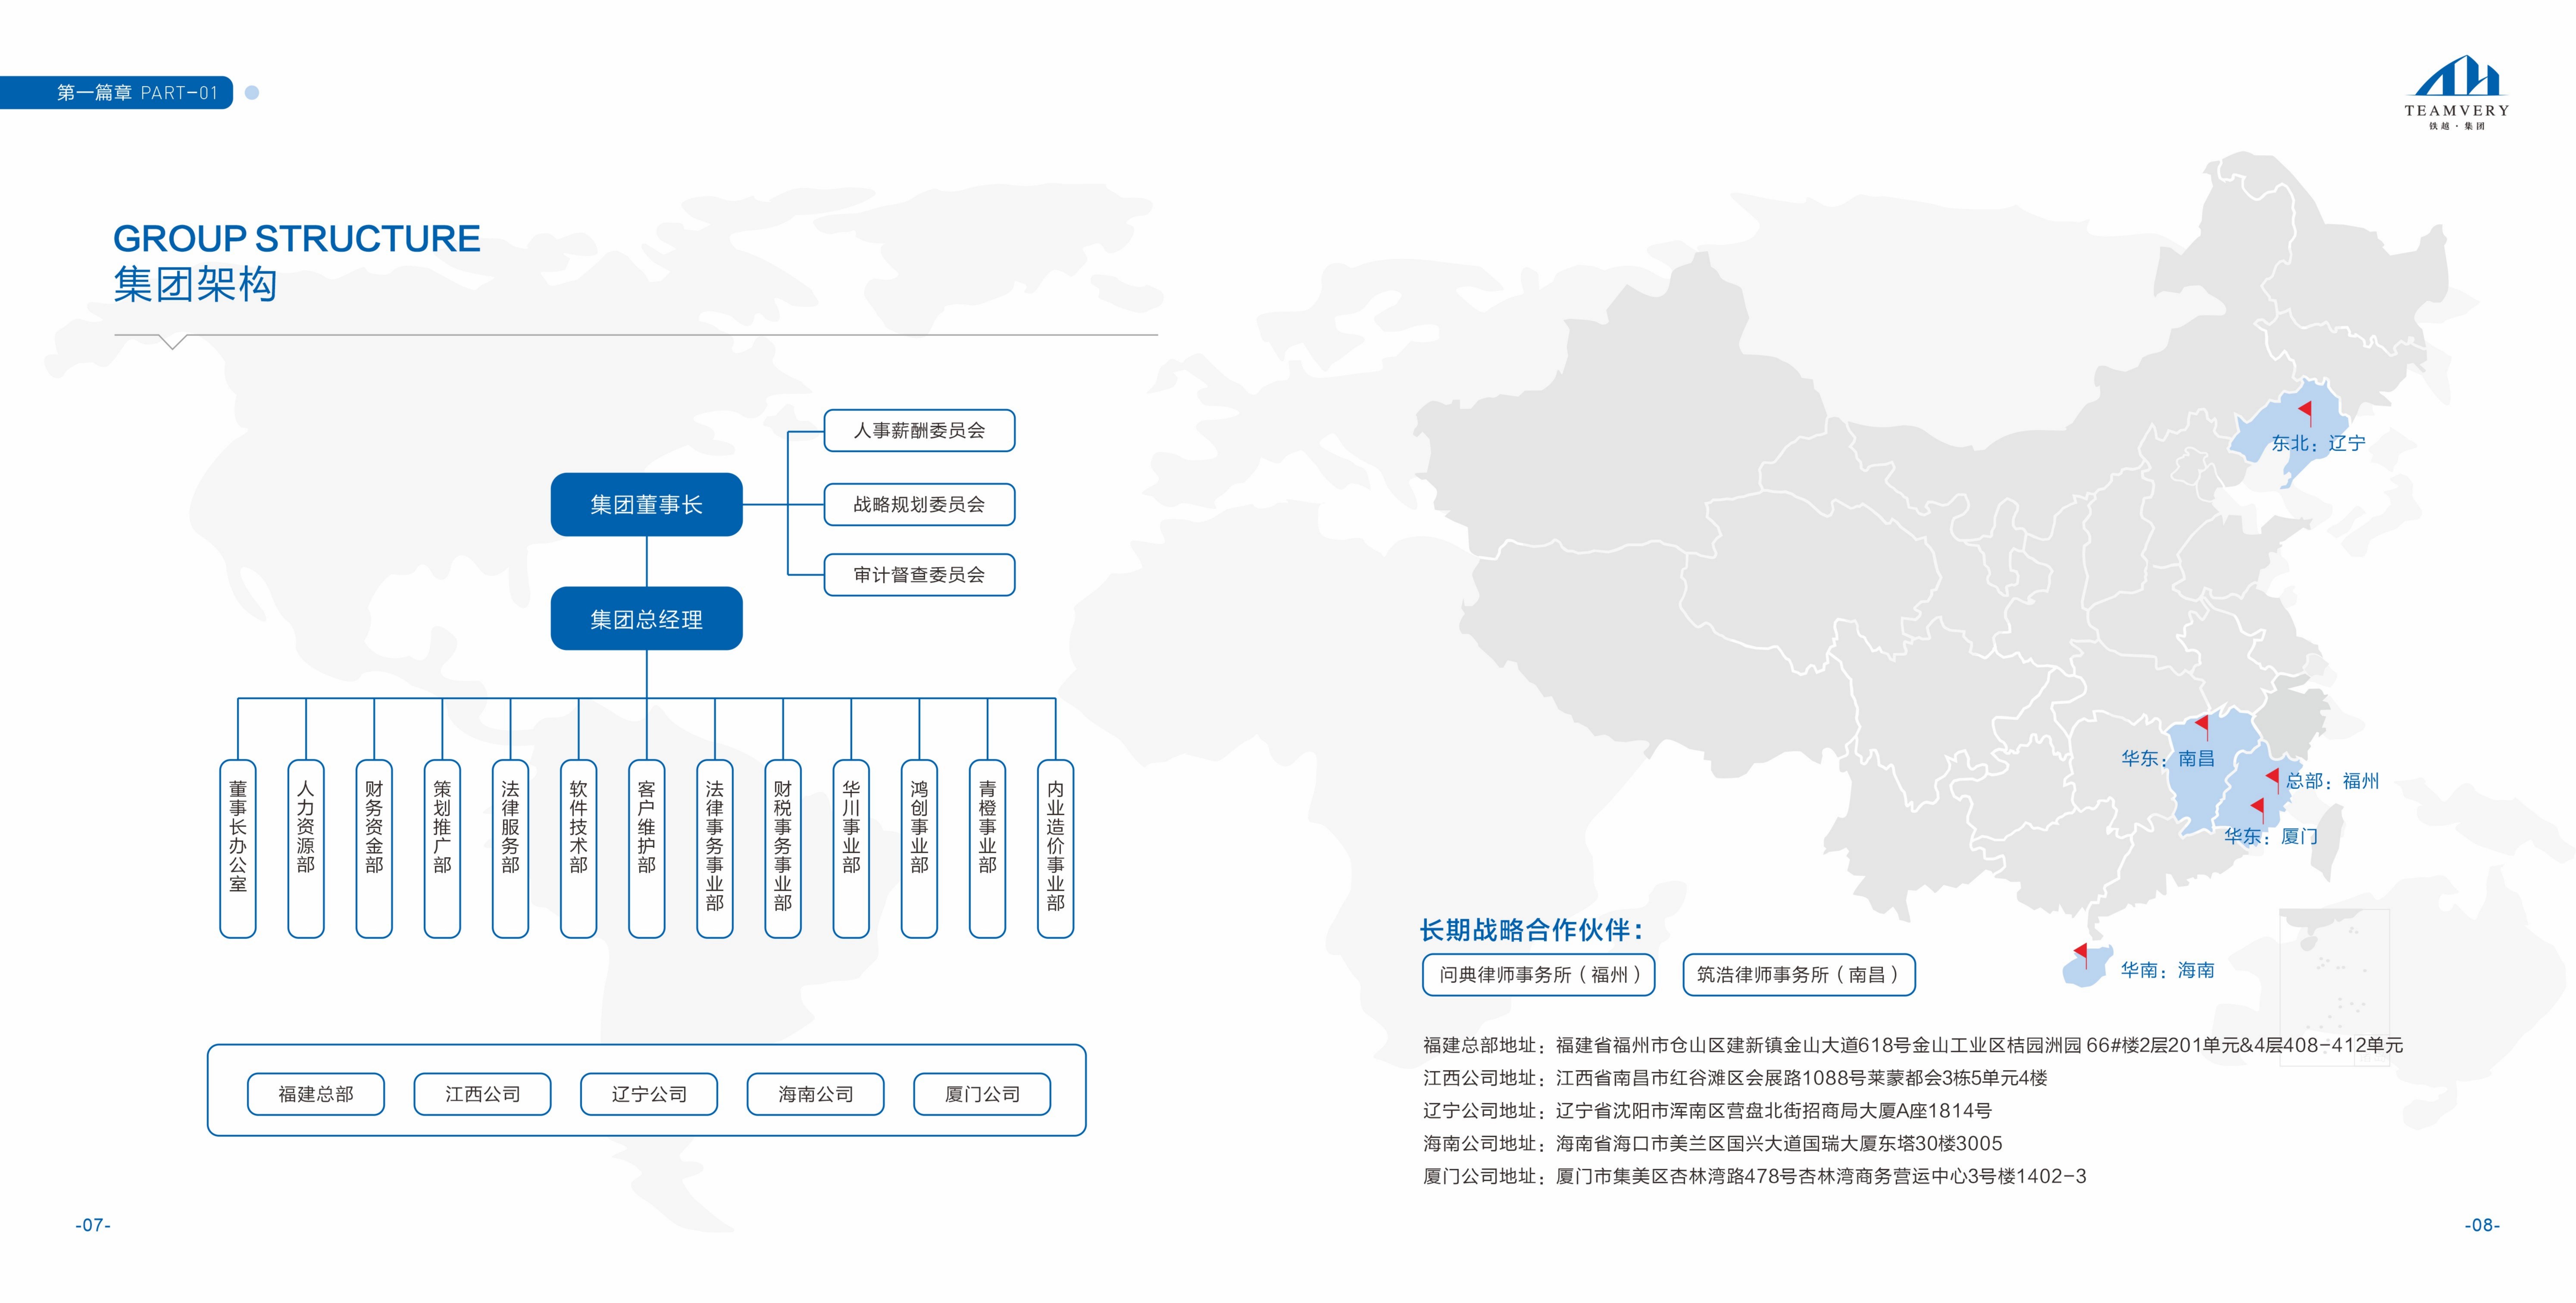Viewport: 2576px width, 1303px height.
Task: Click the 客户维护部 department box
Action: pos(647,849)
